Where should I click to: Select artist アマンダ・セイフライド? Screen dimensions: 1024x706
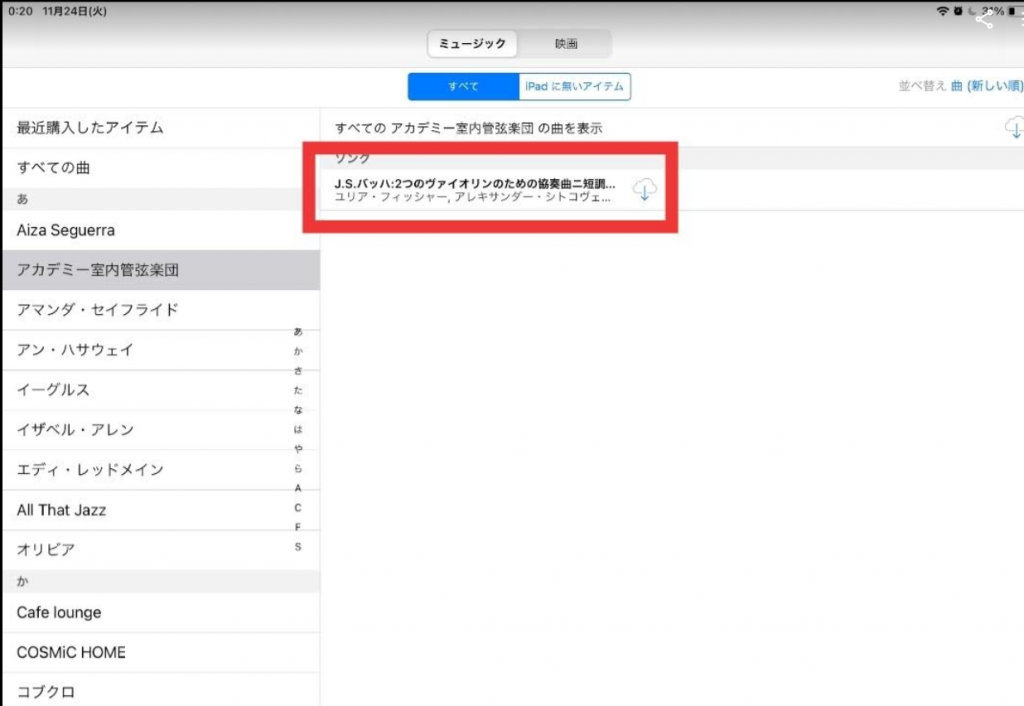point(161,310)
